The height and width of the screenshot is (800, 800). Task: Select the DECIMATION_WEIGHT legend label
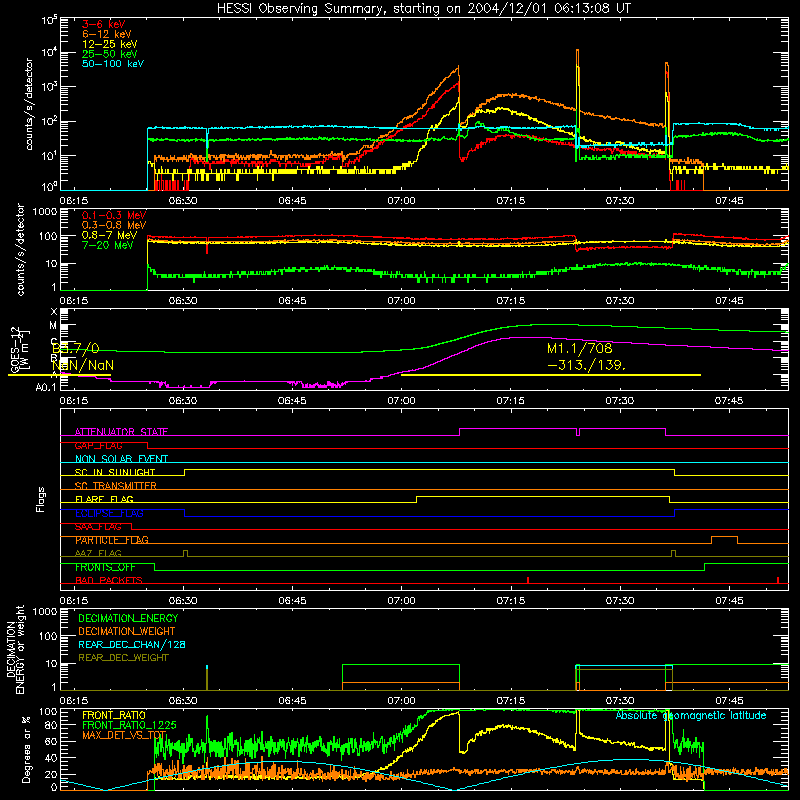pyautogui.click(x=127, y=631)
